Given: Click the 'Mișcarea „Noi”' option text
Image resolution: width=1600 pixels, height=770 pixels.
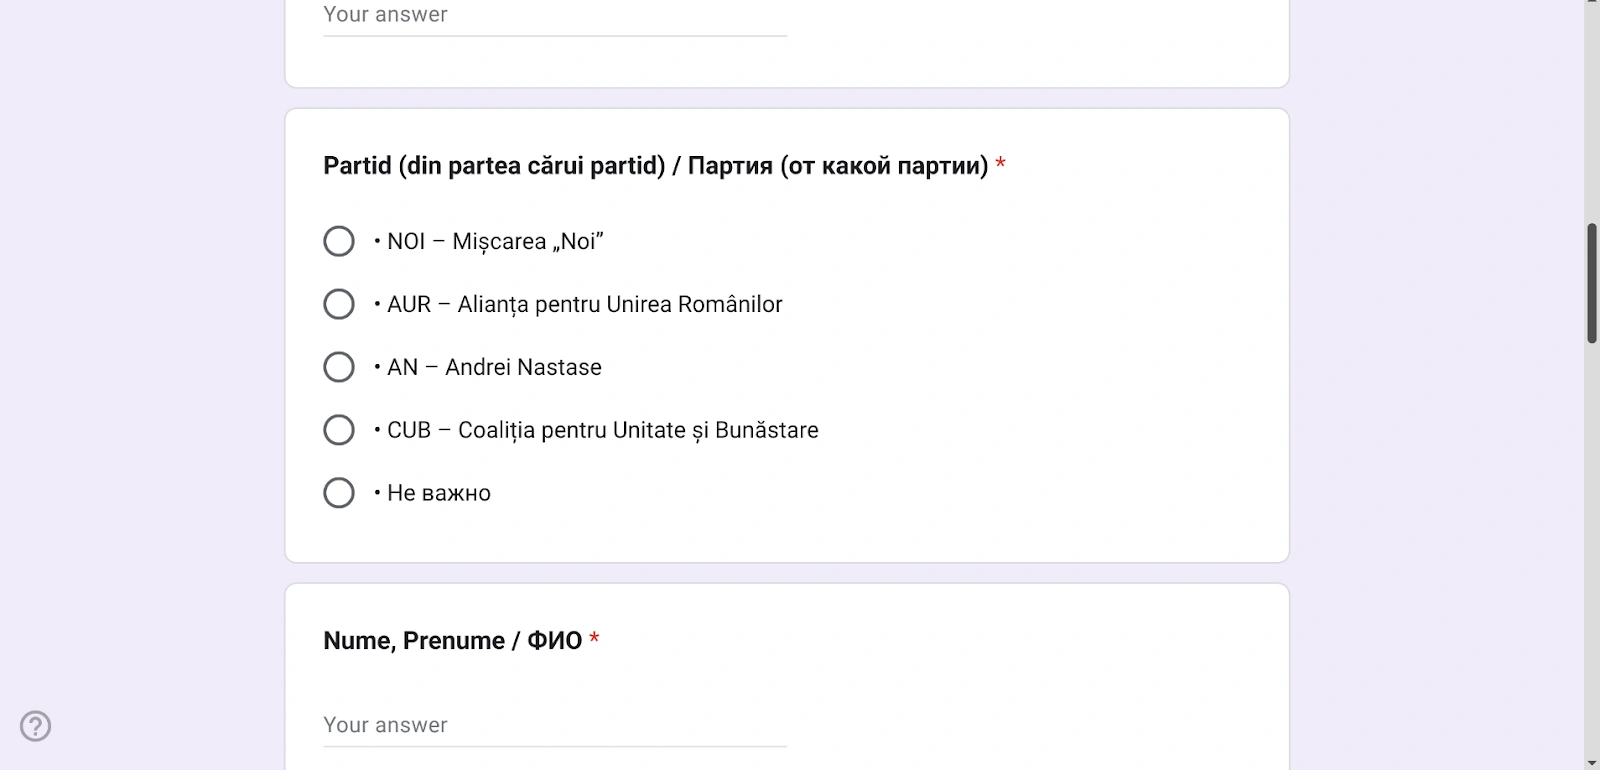Looking at the screenshot, I should click(x=527, y=241).
